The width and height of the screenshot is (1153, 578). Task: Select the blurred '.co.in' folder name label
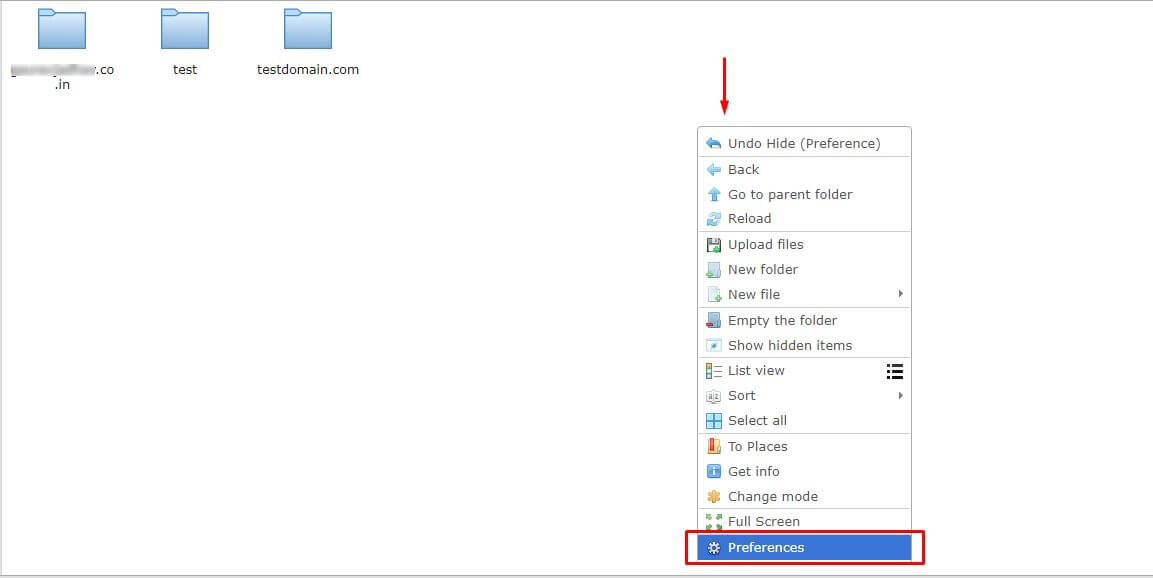pyautogui.click(x=63, y=77)
